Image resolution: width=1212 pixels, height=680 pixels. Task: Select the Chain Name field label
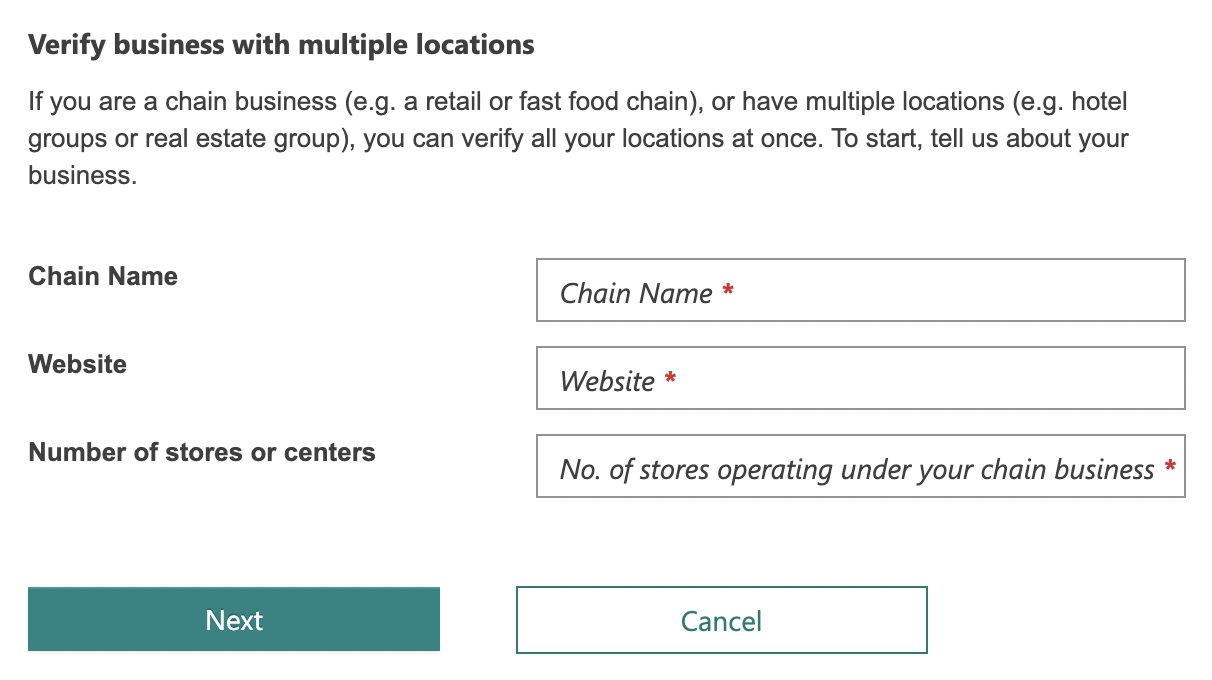click(x=102, y=276)
